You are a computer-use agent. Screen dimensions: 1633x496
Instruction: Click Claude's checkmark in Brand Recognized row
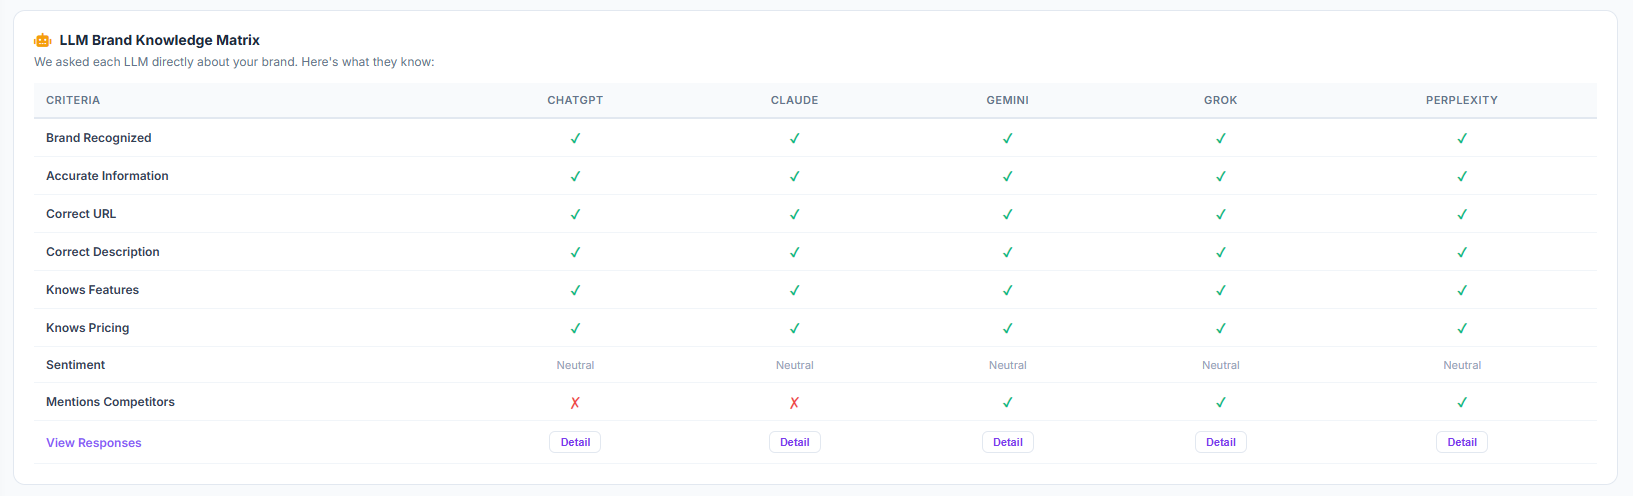click(795, 139)
